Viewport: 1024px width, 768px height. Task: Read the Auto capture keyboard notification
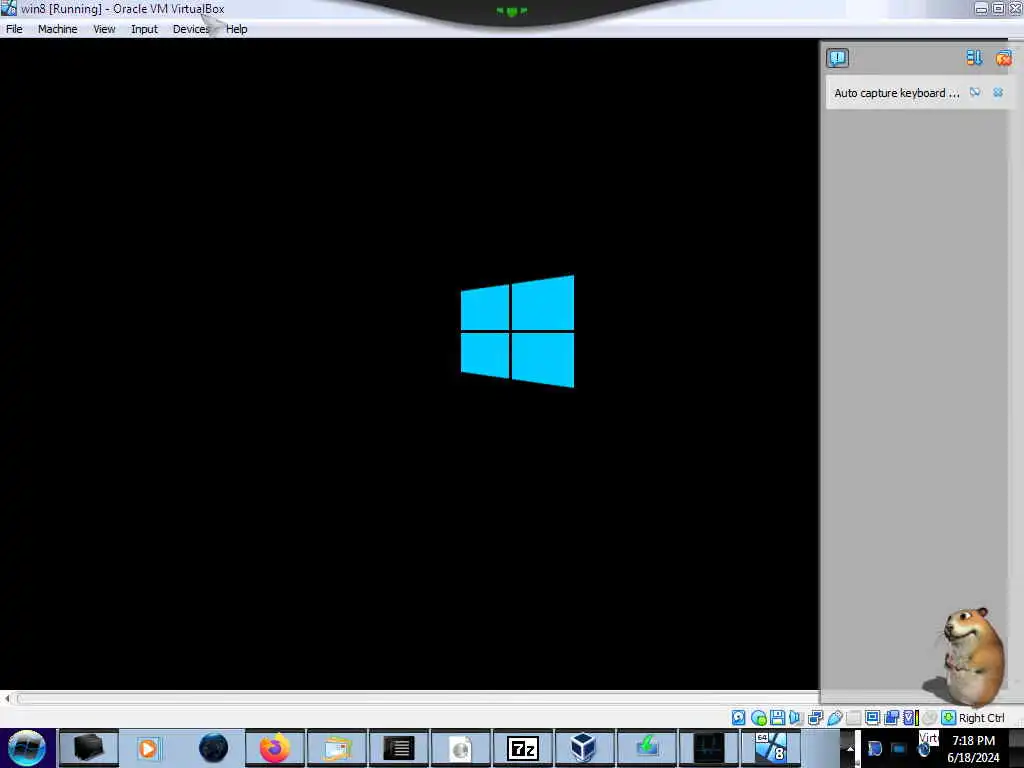[x=897, y=93]
